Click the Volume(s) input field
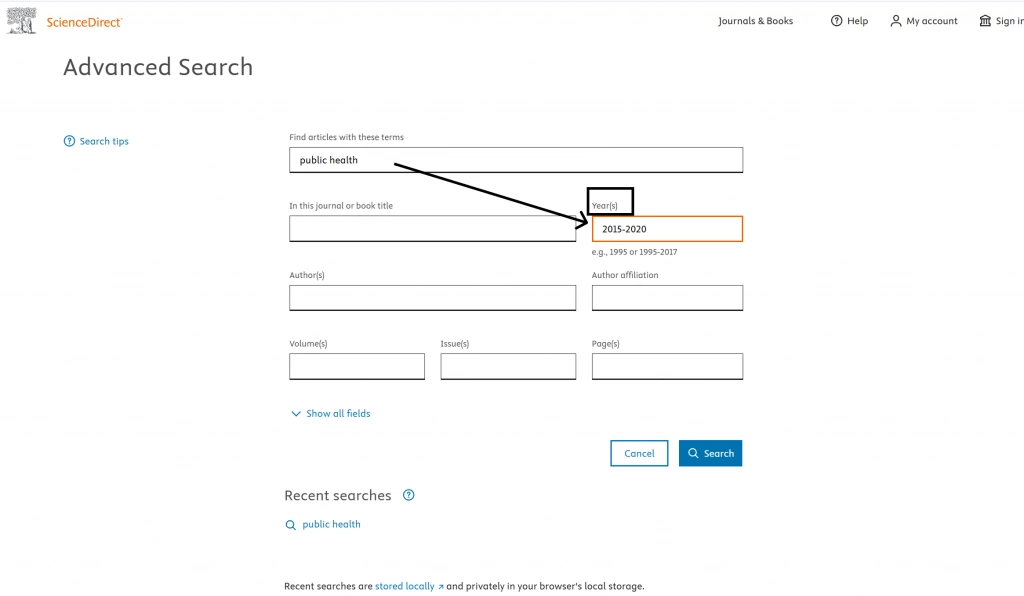1024x596 pixels. click(357, 366)
